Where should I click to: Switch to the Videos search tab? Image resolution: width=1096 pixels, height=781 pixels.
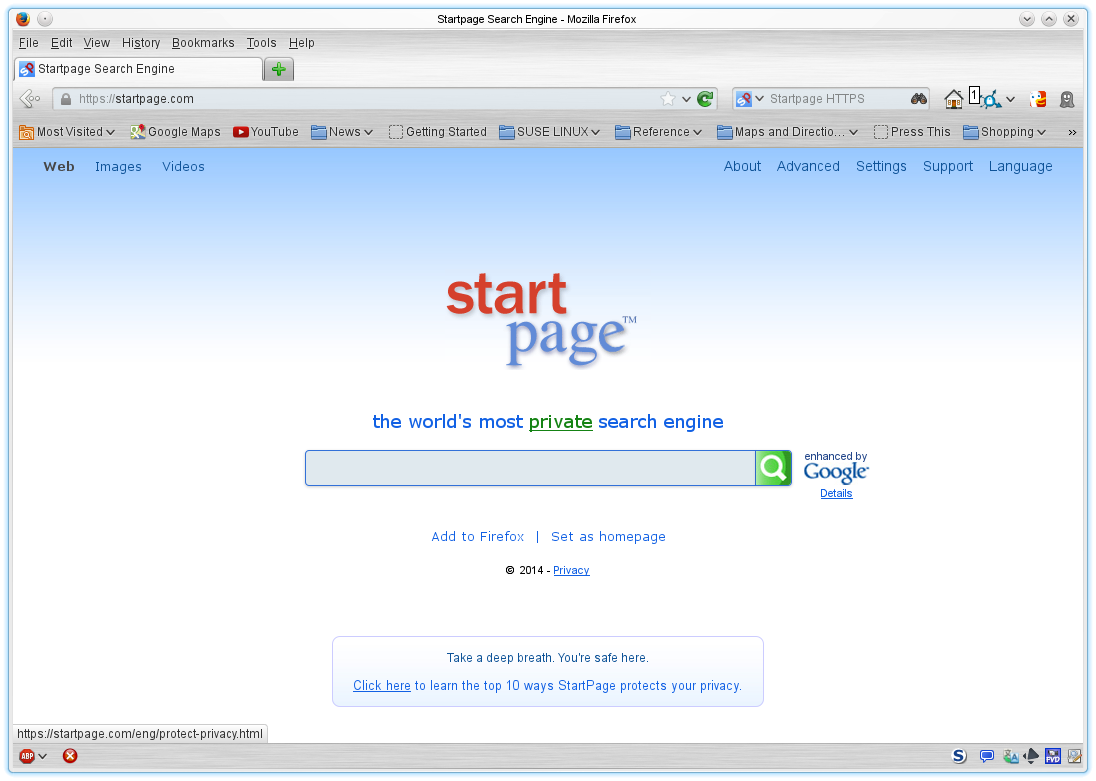[183, 166]
